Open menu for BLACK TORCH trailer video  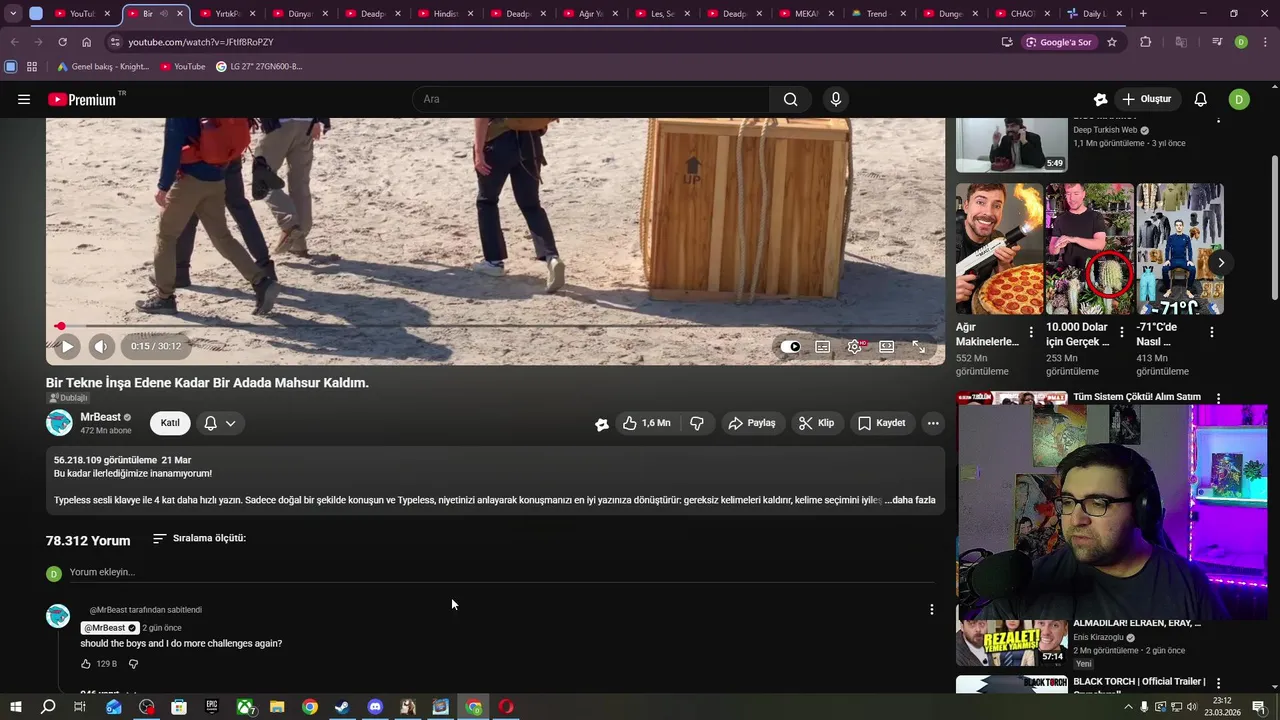1218,683
